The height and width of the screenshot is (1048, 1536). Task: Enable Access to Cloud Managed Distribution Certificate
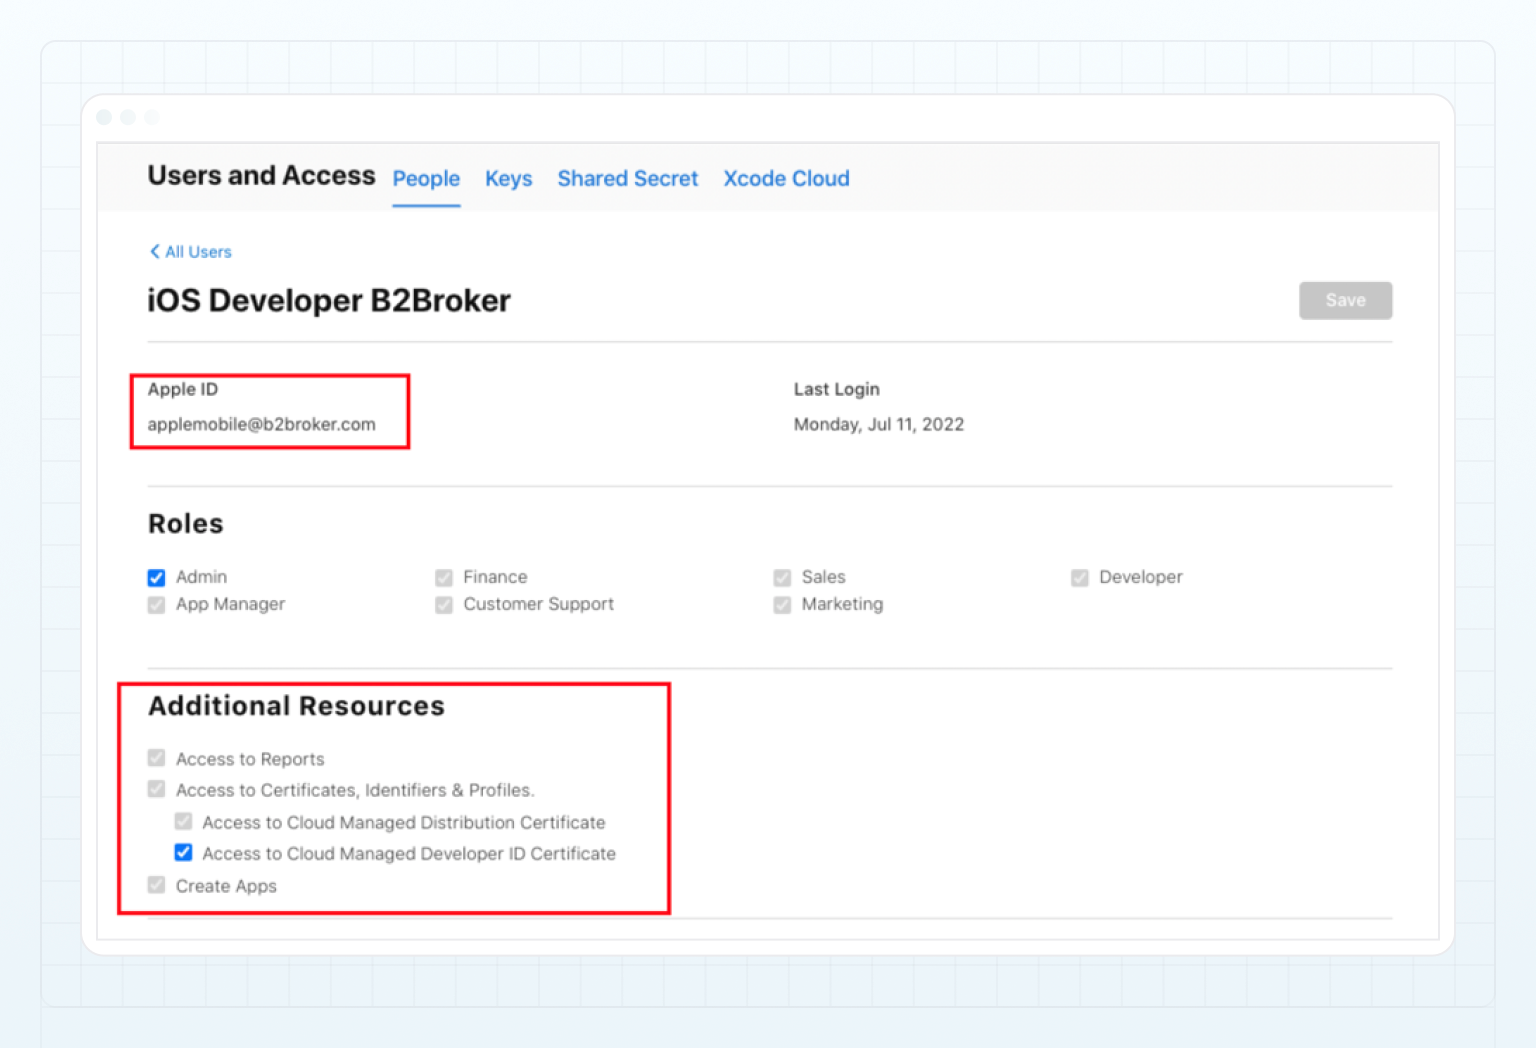coord(183,821)
